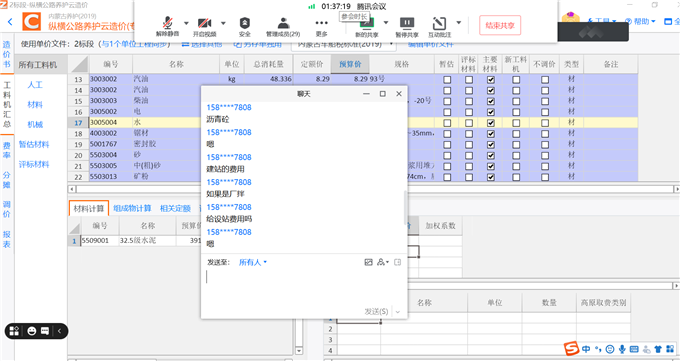The image size is (680, 361).
Task: Click the Sogou input method S logo
Action: point(572,348)
